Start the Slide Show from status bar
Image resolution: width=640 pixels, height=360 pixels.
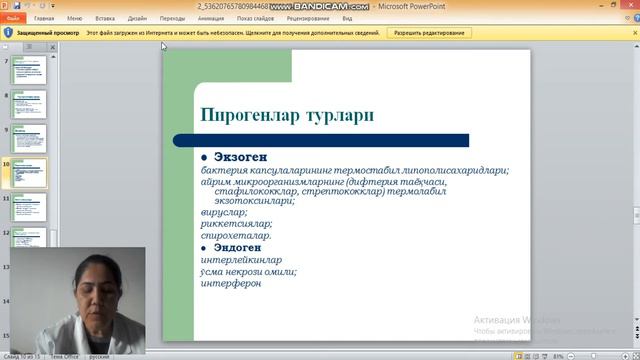pos(544,356)
